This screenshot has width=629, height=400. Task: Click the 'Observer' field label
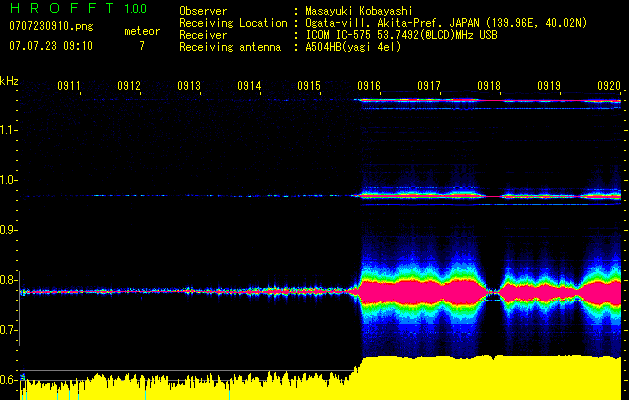(x=203, y=11)
